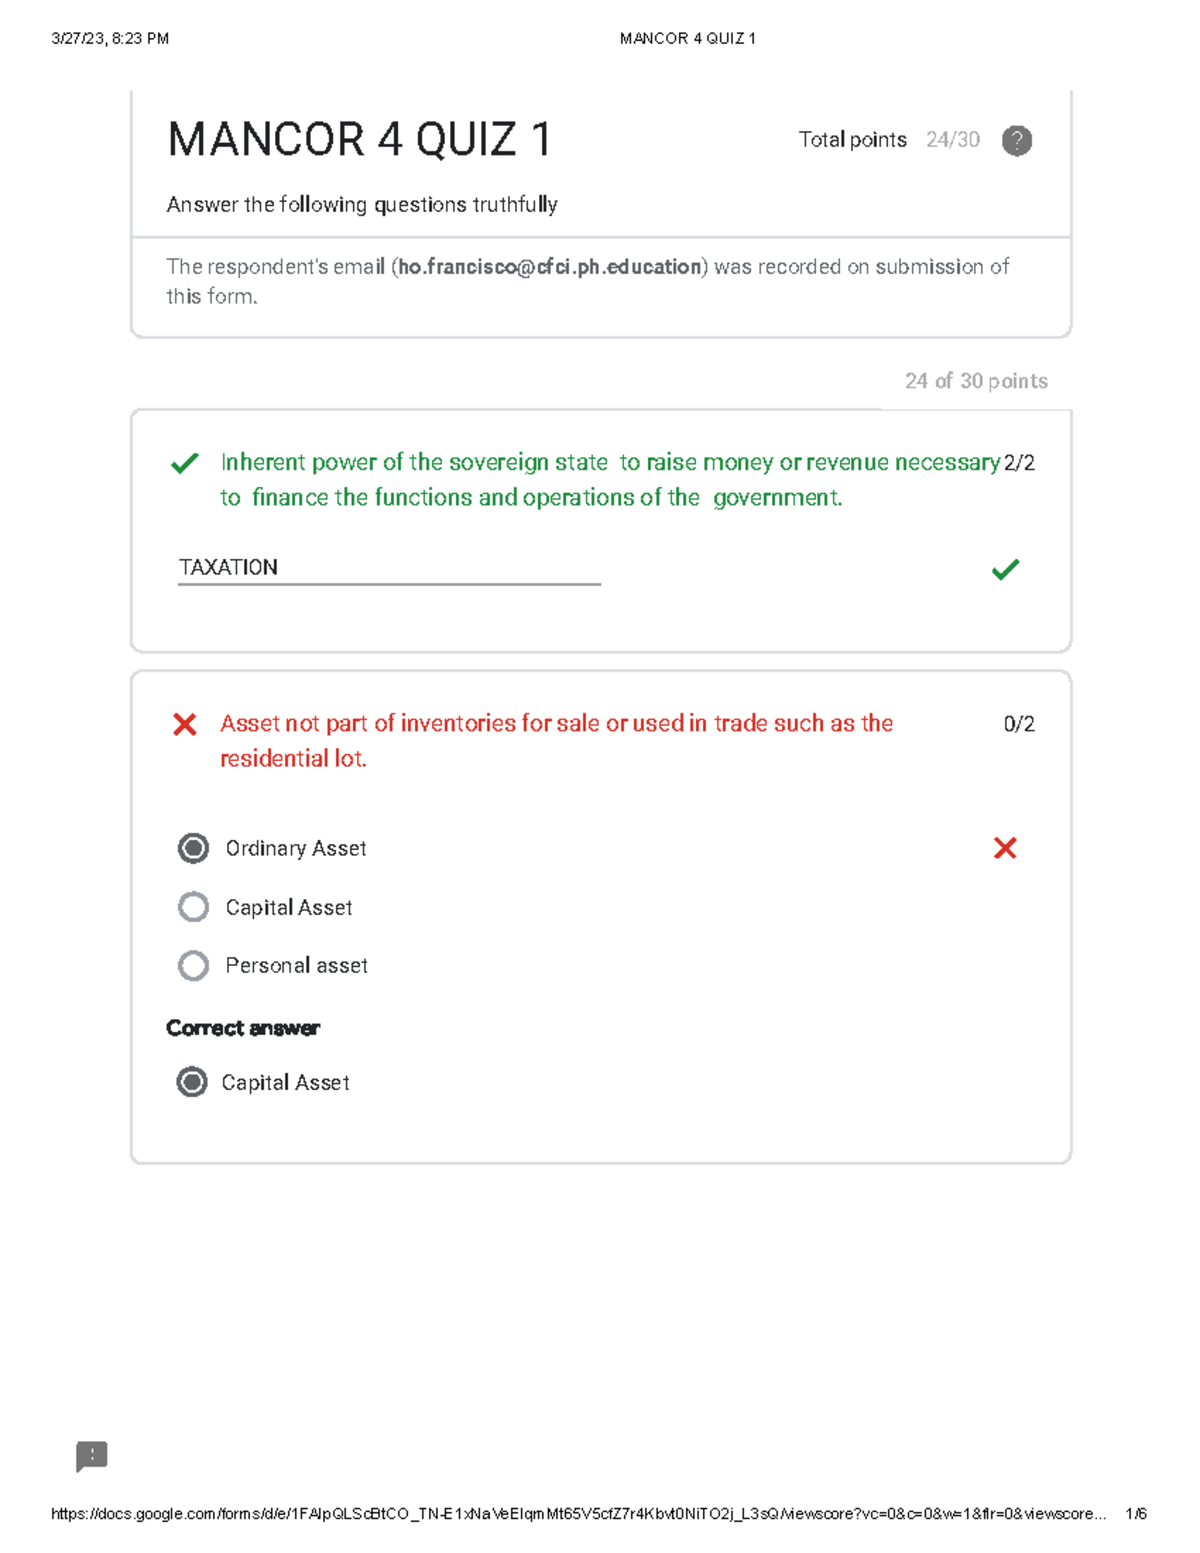The image size is (1200, 1553).
Task: Open the Google Forms URL in footer
Action: click(x=576, y=1514)
